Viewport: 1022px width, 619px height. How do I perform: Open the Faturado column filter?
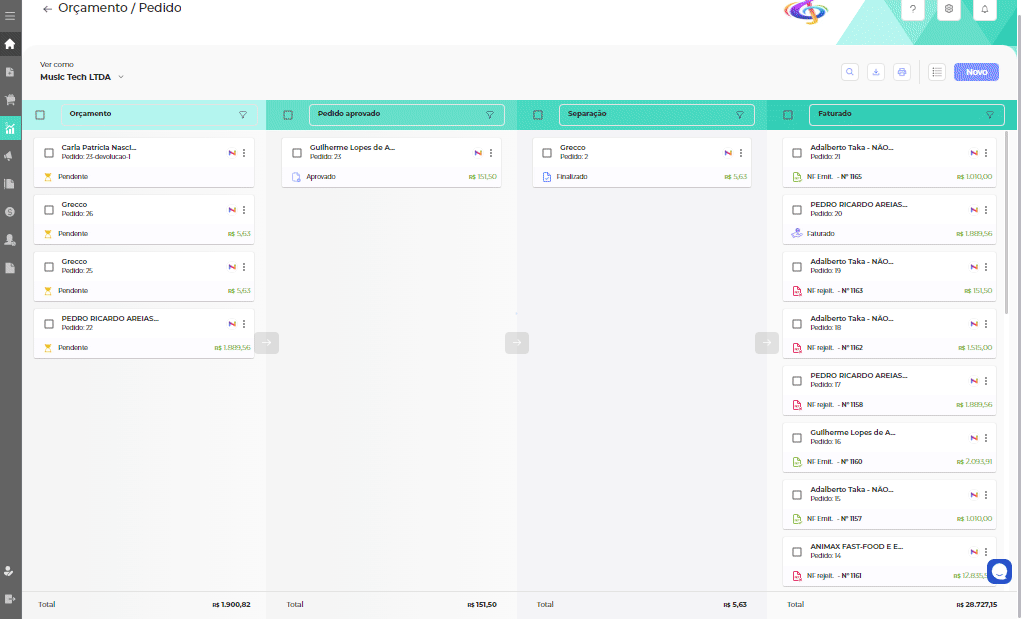pos(990,115)
